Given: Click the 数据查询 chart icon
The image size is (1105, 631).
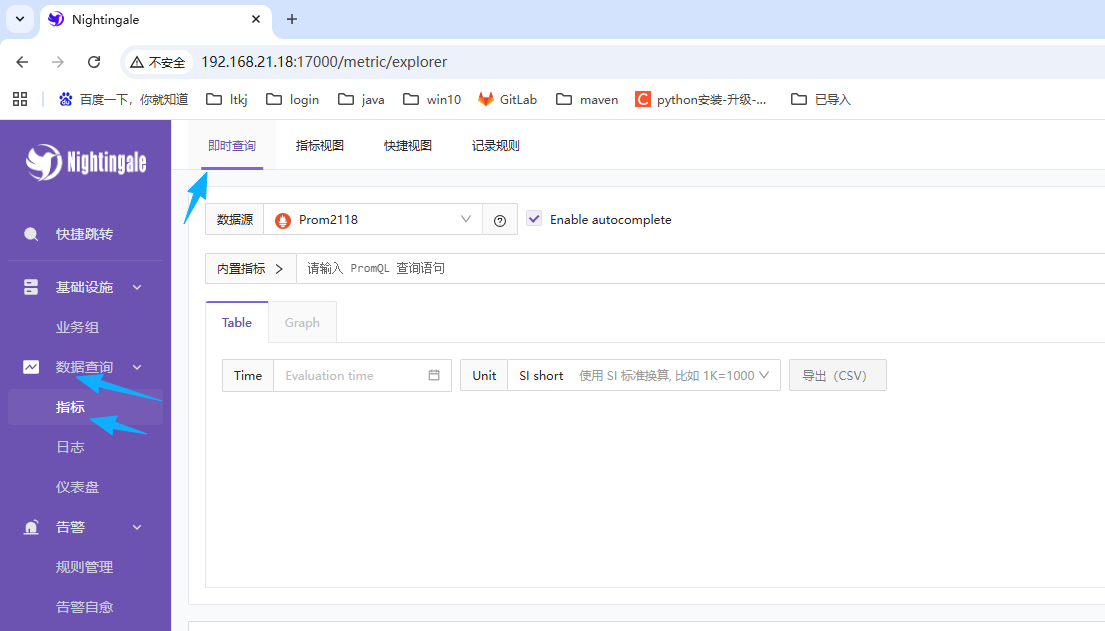Looking at the screenshot, I should coord(31,367).
